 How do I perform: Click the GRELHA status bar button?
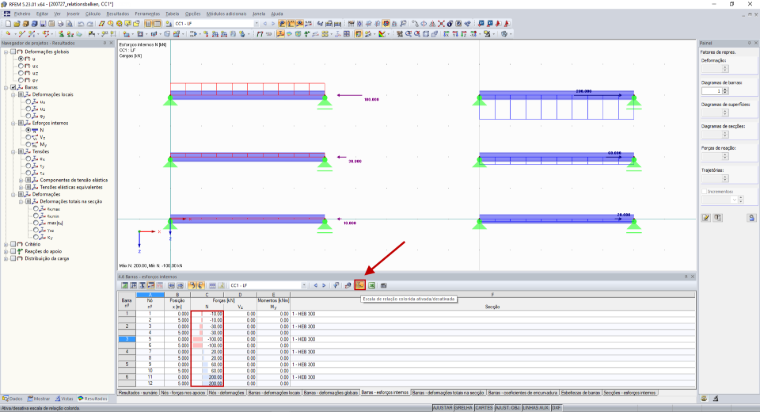[x=463, y=408]
